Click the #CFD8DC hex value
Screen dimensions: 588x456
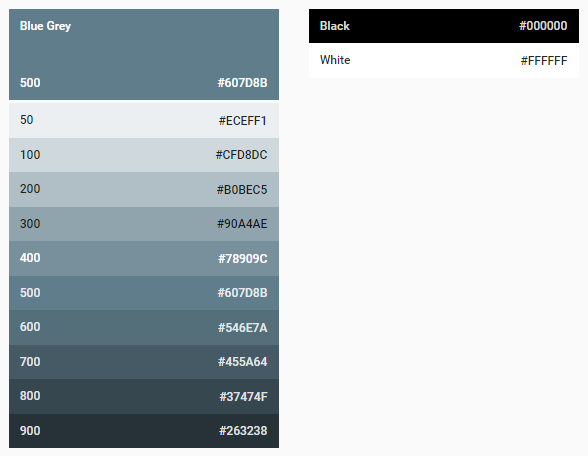coord(241,155)
